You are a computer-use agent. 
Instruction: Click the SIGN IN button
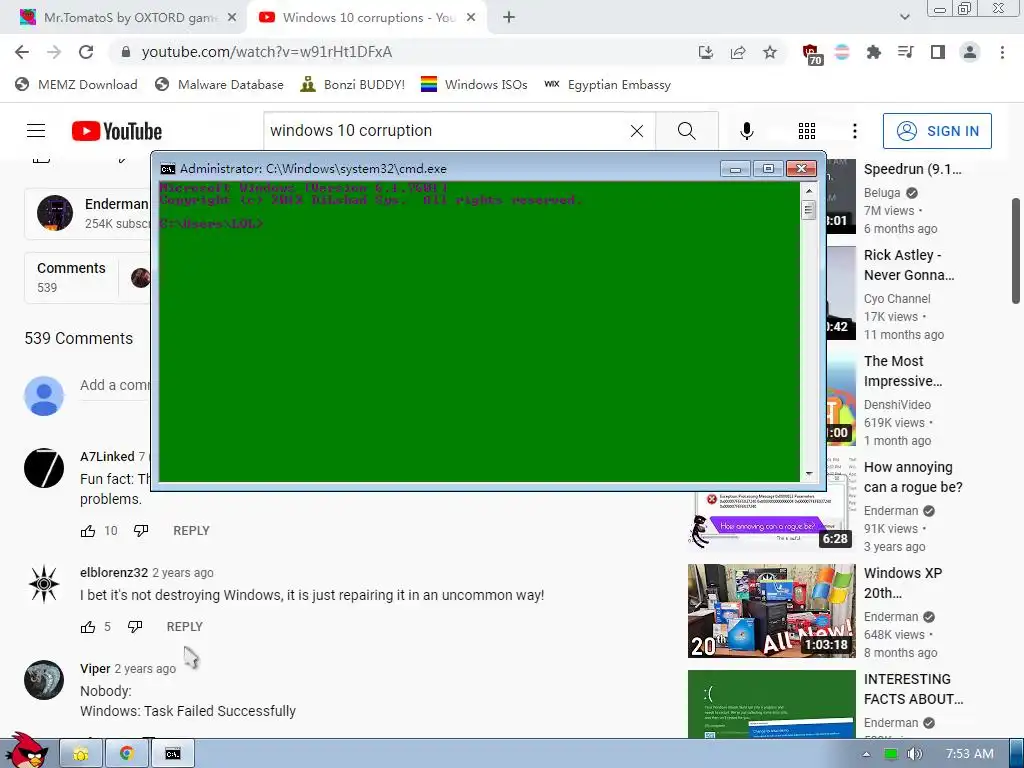[x=937, y=131]
